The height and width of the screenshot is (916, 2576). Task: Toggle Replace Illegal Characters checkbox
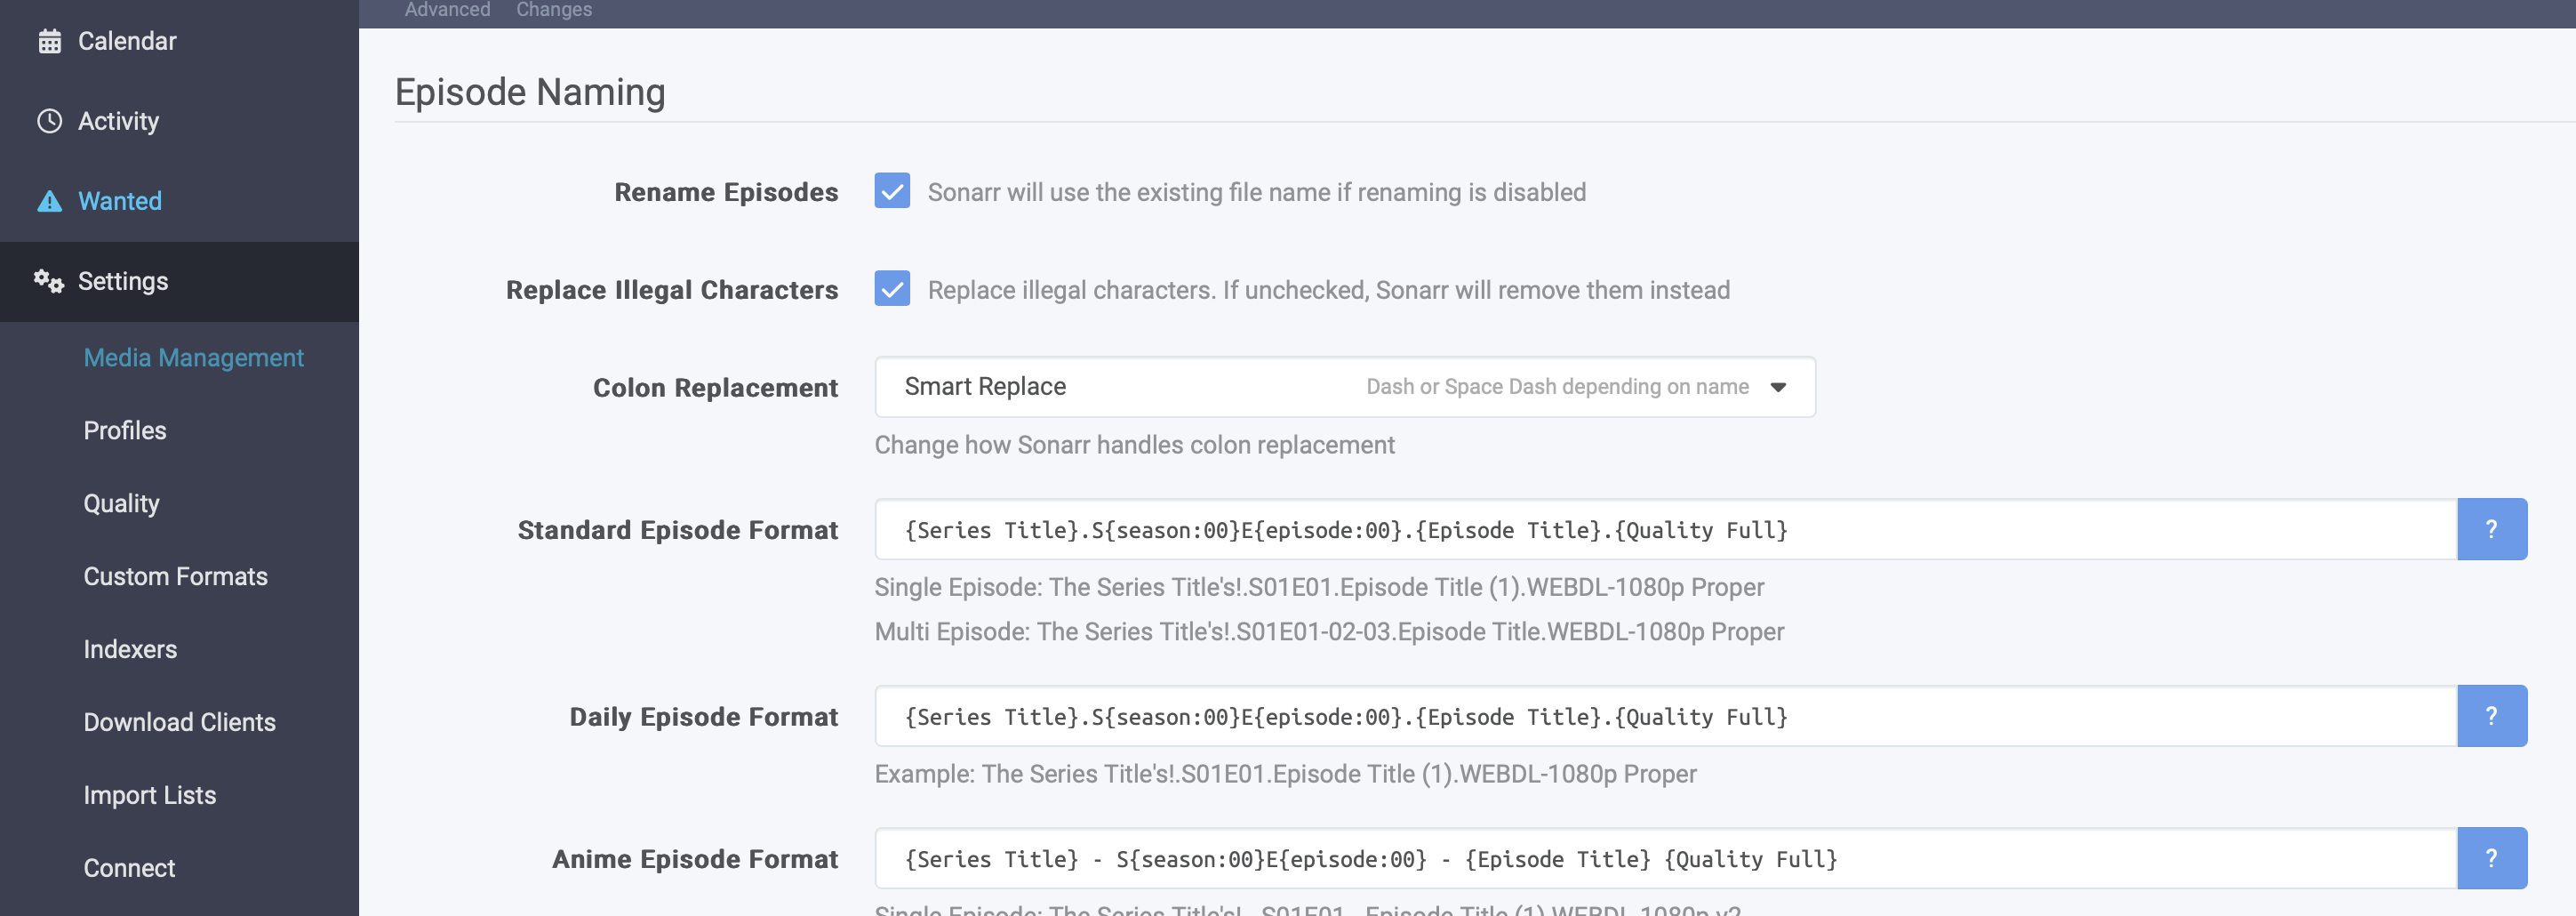click(891, 289)
